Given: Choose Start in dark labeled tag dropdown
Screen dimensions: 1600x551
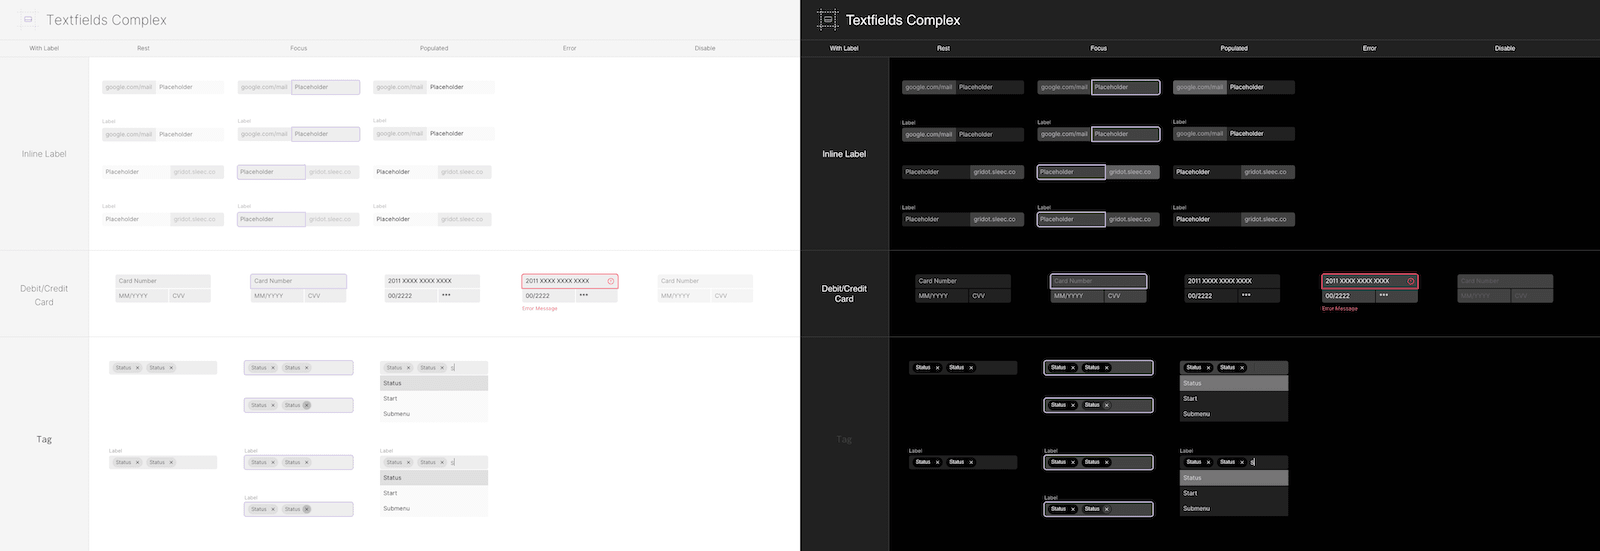Looking at the screenshot, I should click(x=1234, y=493).
